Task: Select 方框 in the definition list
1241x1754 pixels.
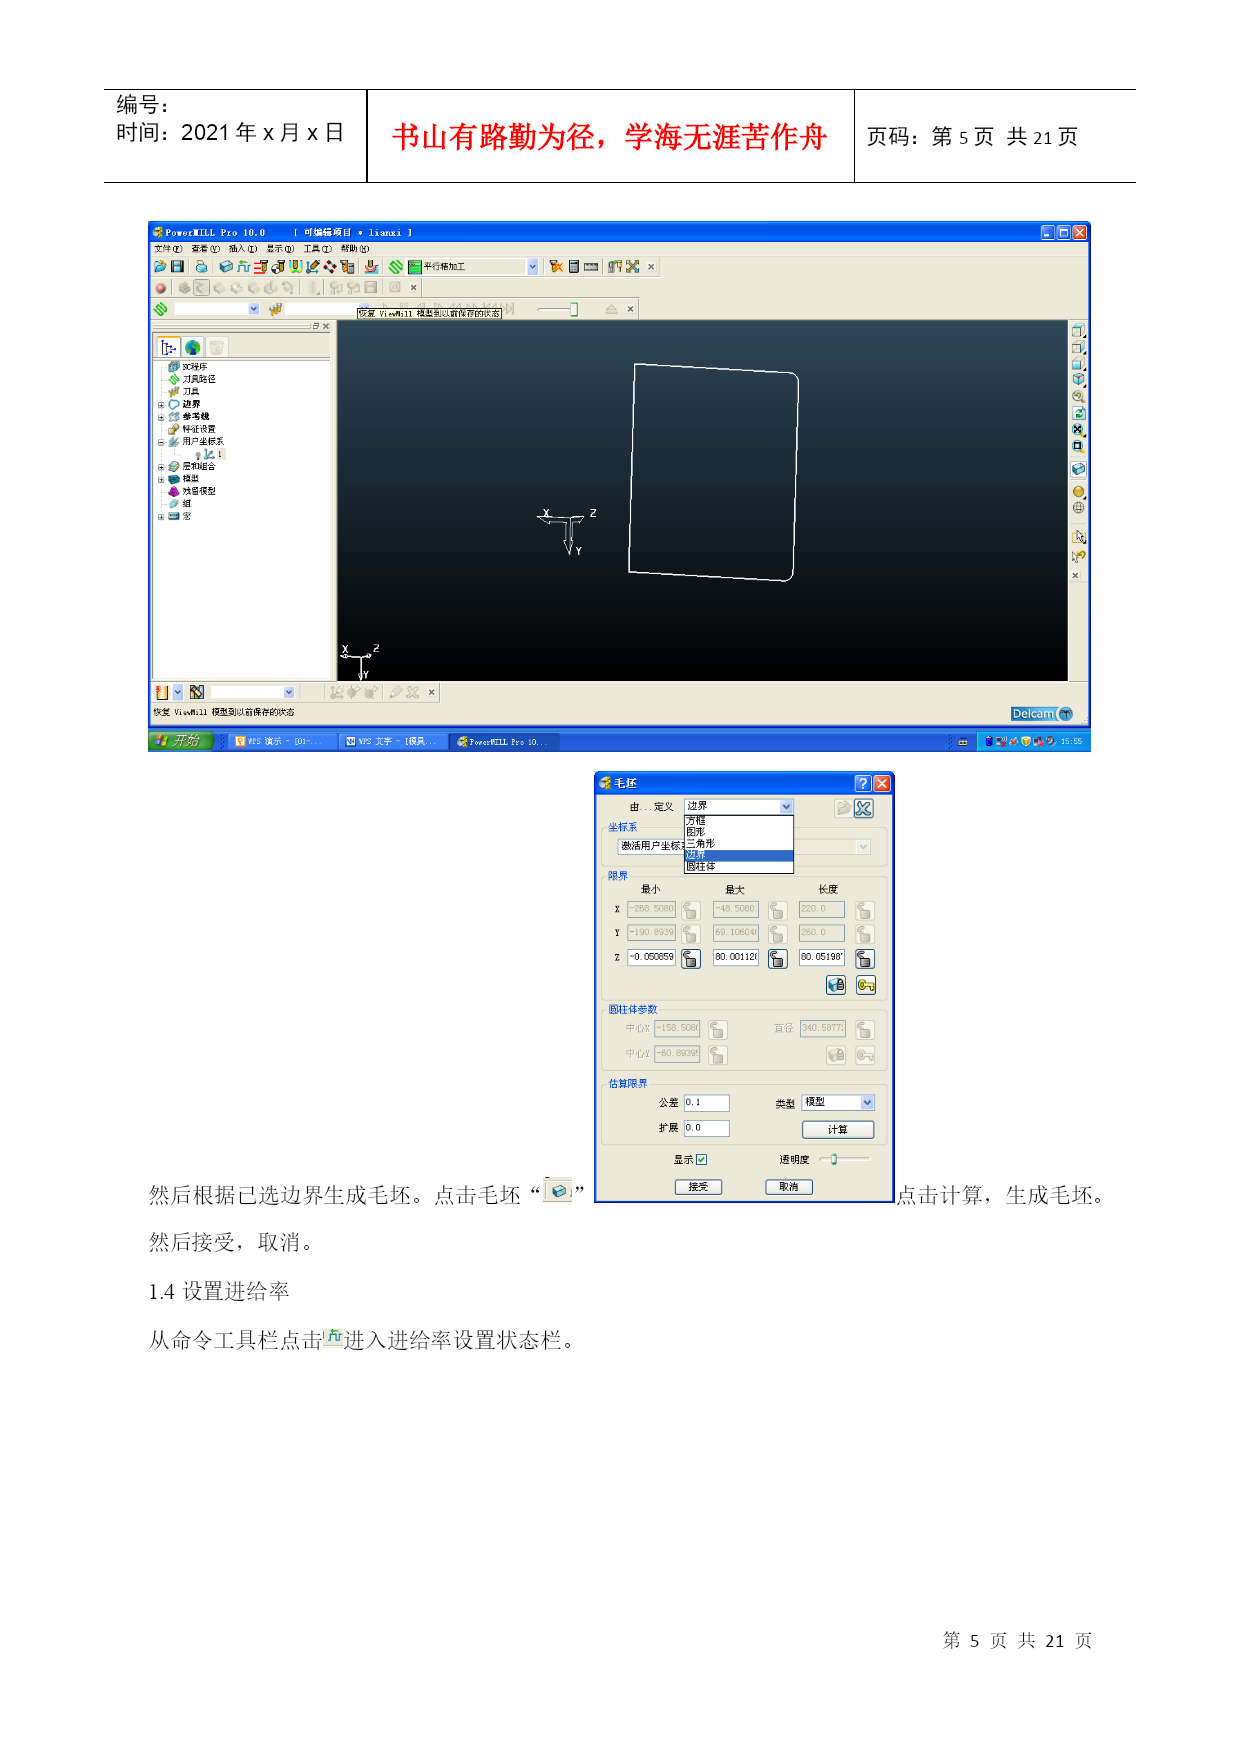Action: pyautogui.click(x=738, y=821)
